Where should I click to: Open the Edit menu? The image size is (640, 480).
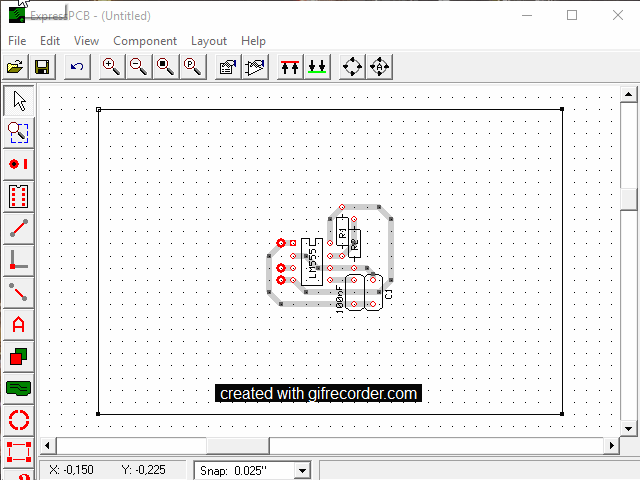pos(50,41)
